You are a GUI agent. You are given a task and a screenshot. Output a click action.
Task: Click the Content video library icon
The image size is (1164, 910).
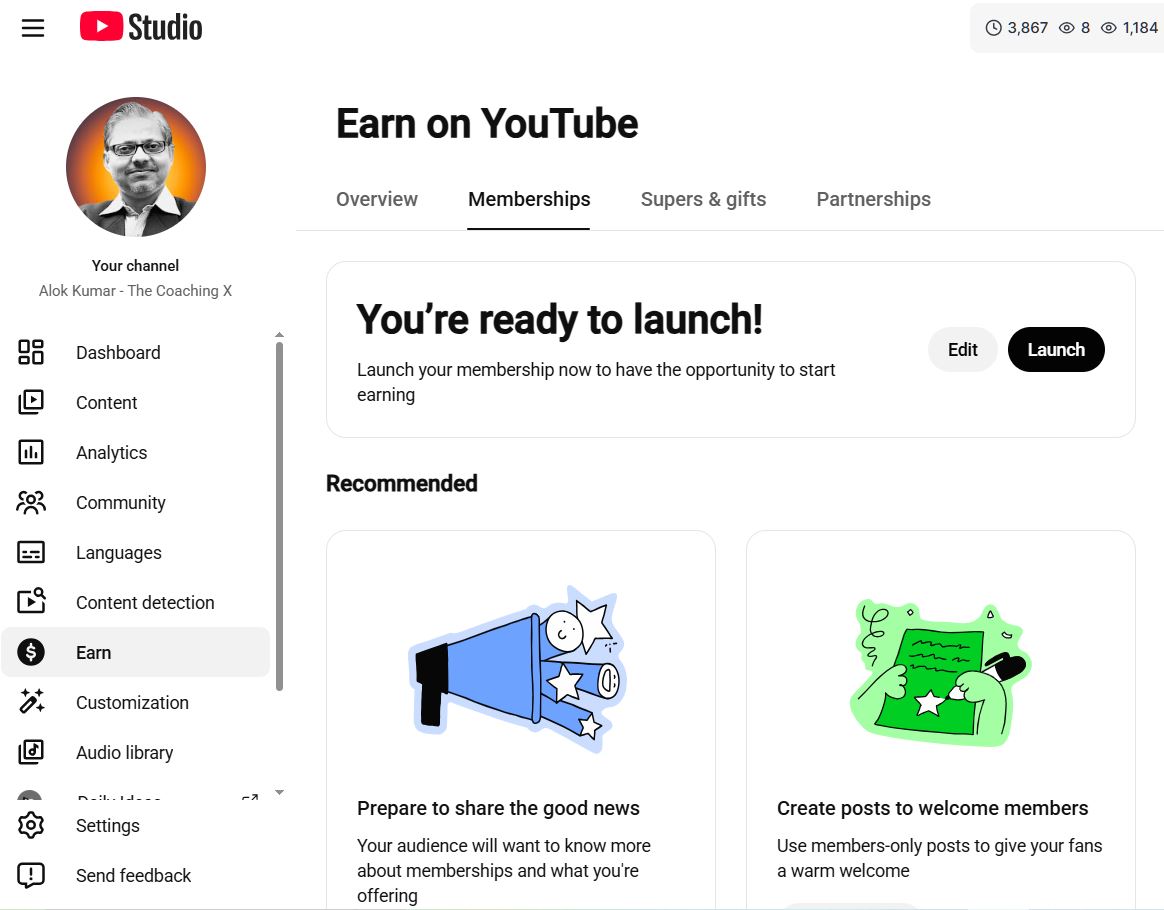coord(30,402)
